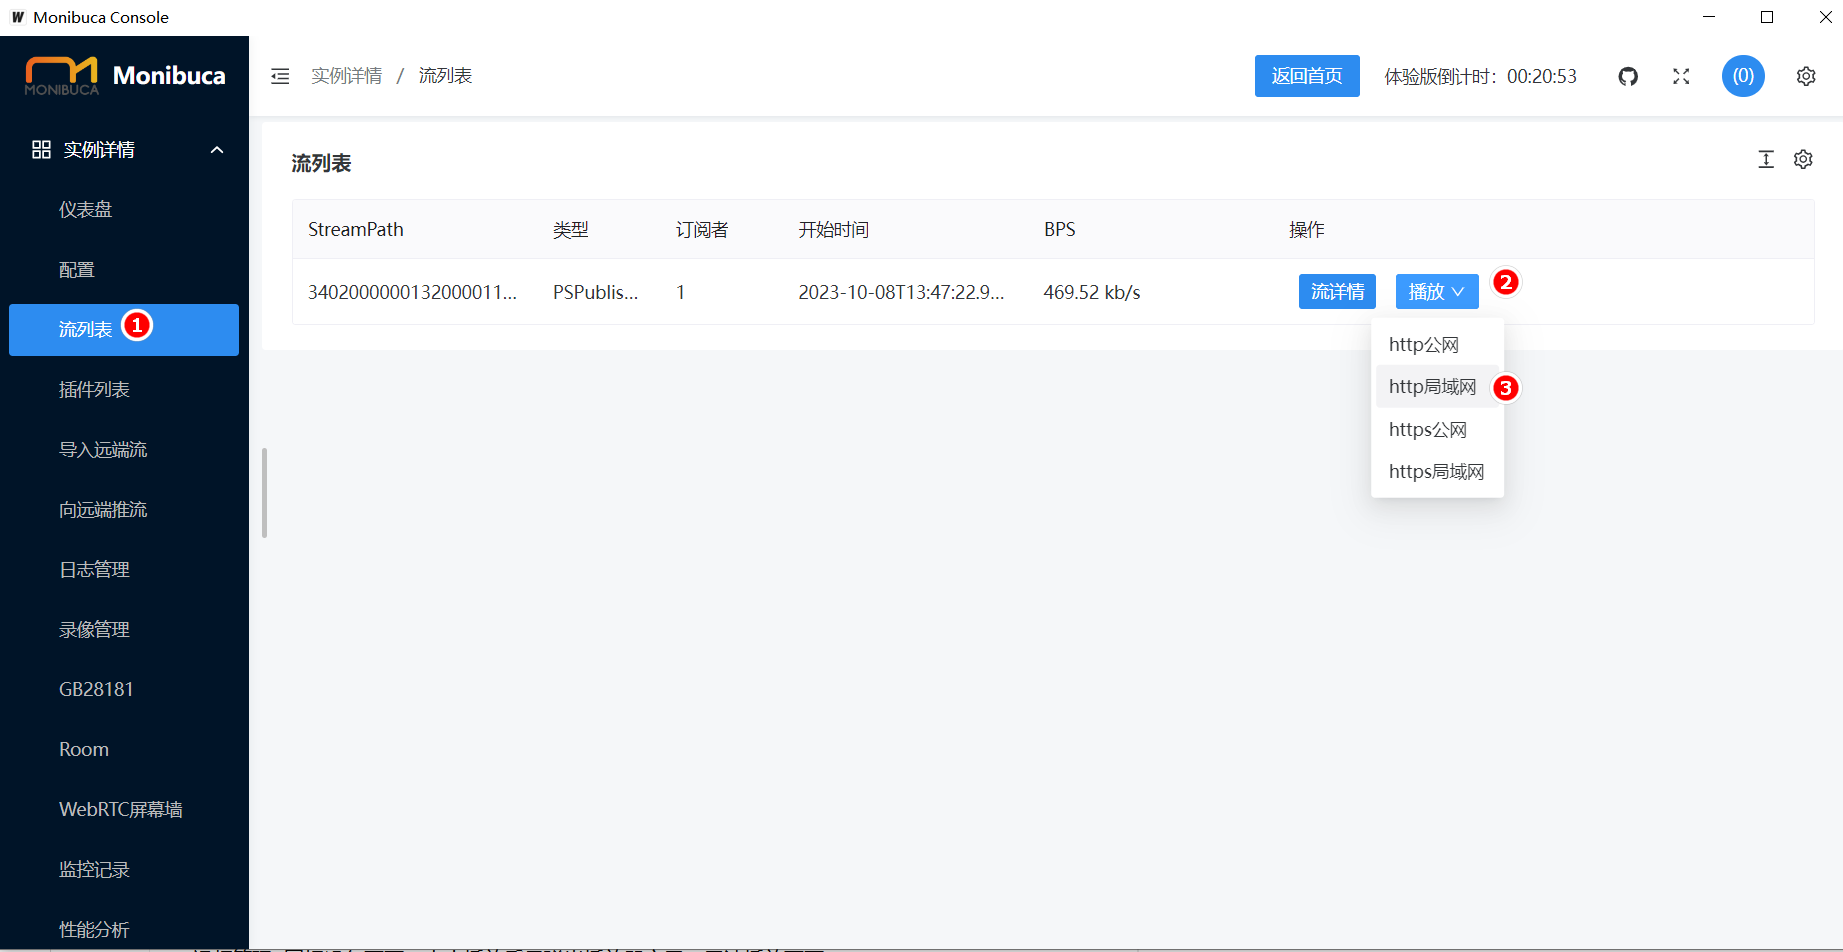Choose http局域网 from the play menu
The height and width of the screenshot is (952, 1843).
click(x=1437, y=387)
